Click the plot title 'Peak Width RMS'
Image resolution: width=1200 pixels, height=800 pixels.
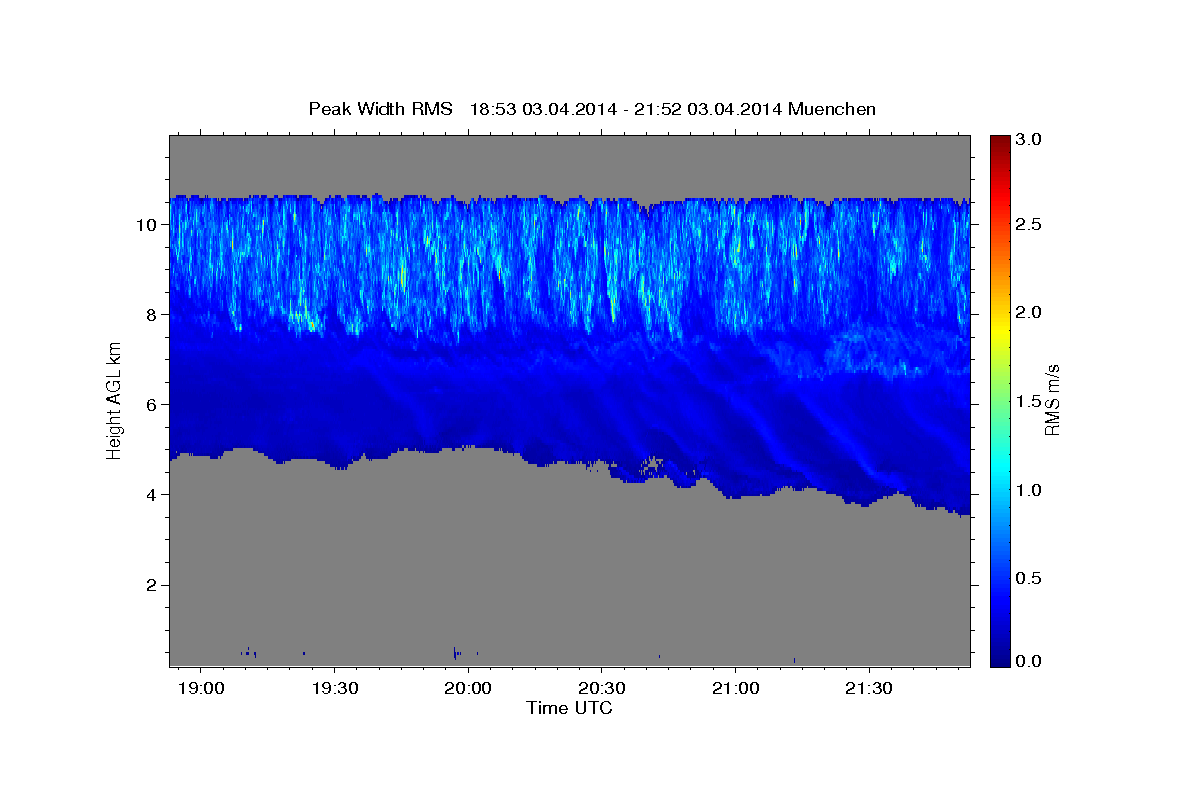coord(380,109)
